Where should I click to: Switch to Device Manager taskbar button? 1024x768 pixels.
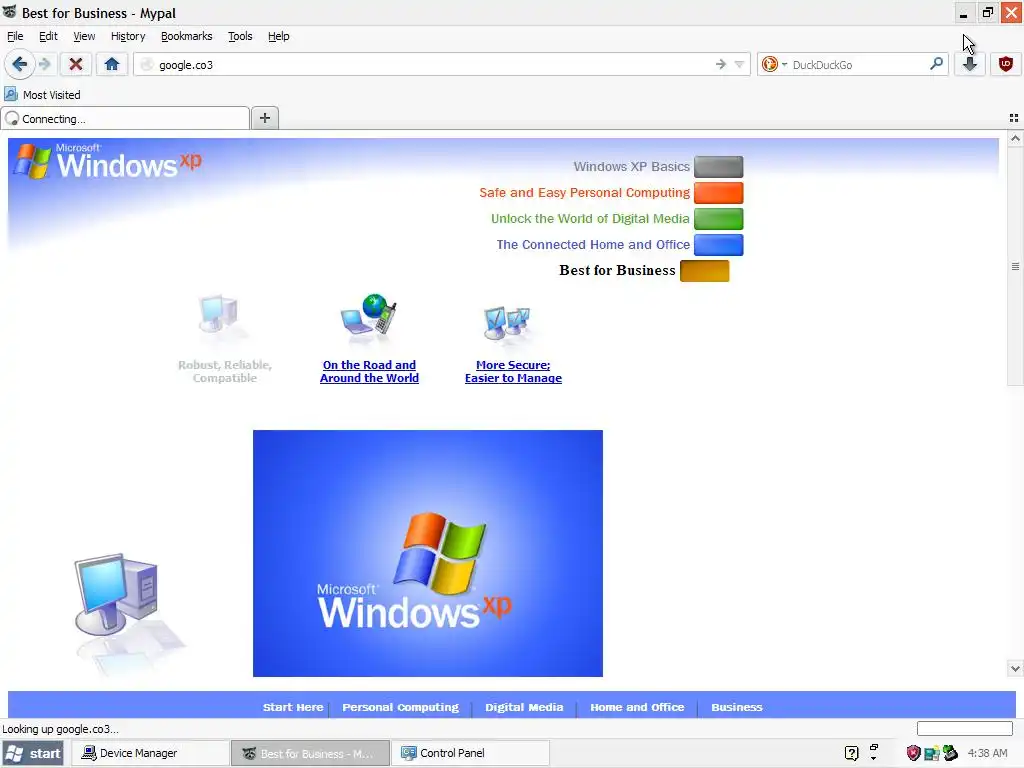(150, 753)
